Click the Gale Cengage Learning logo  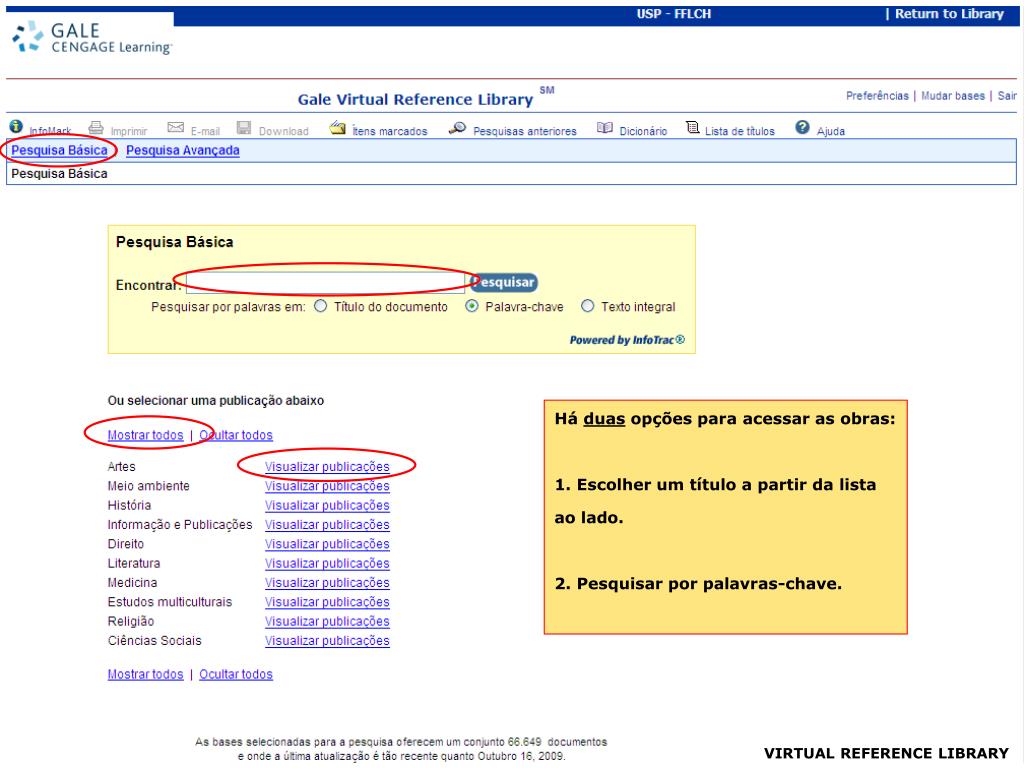tap(92, 38)
